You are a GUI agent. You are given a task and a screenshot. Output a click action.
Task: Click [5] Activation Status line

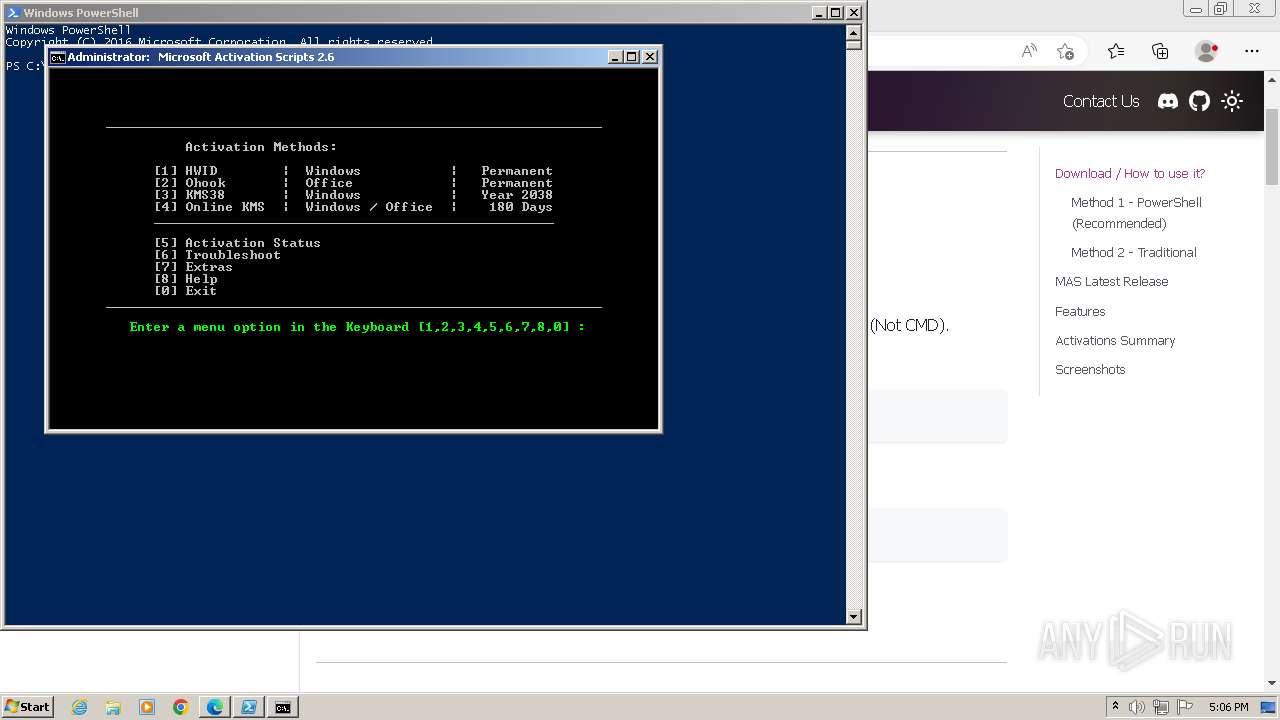[x=237, y=243]
